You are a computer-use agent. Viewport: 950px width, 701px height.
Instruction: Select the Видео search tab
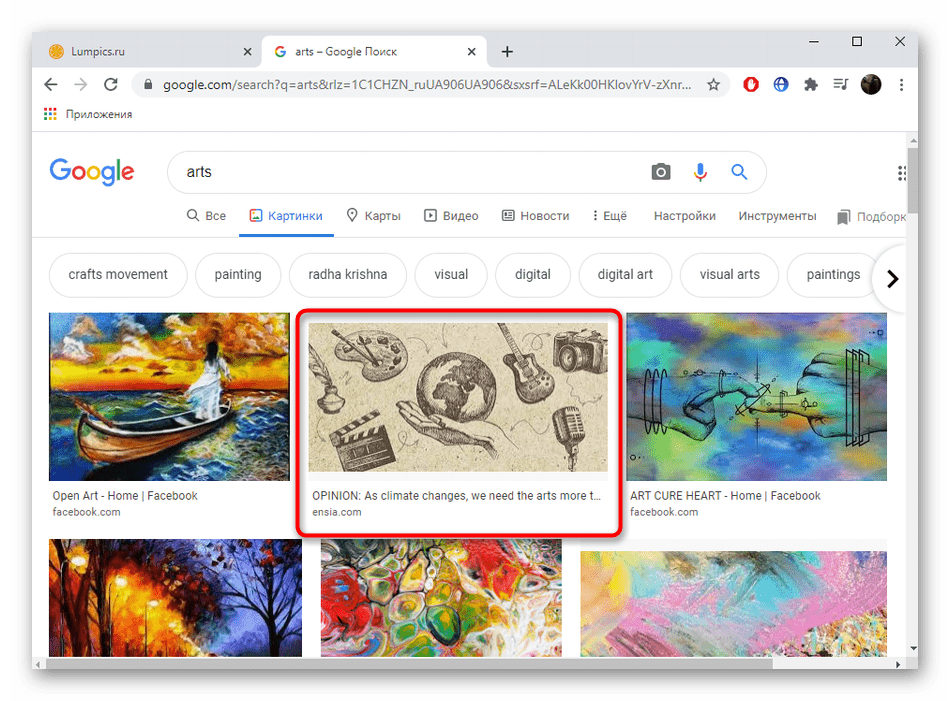451,216
